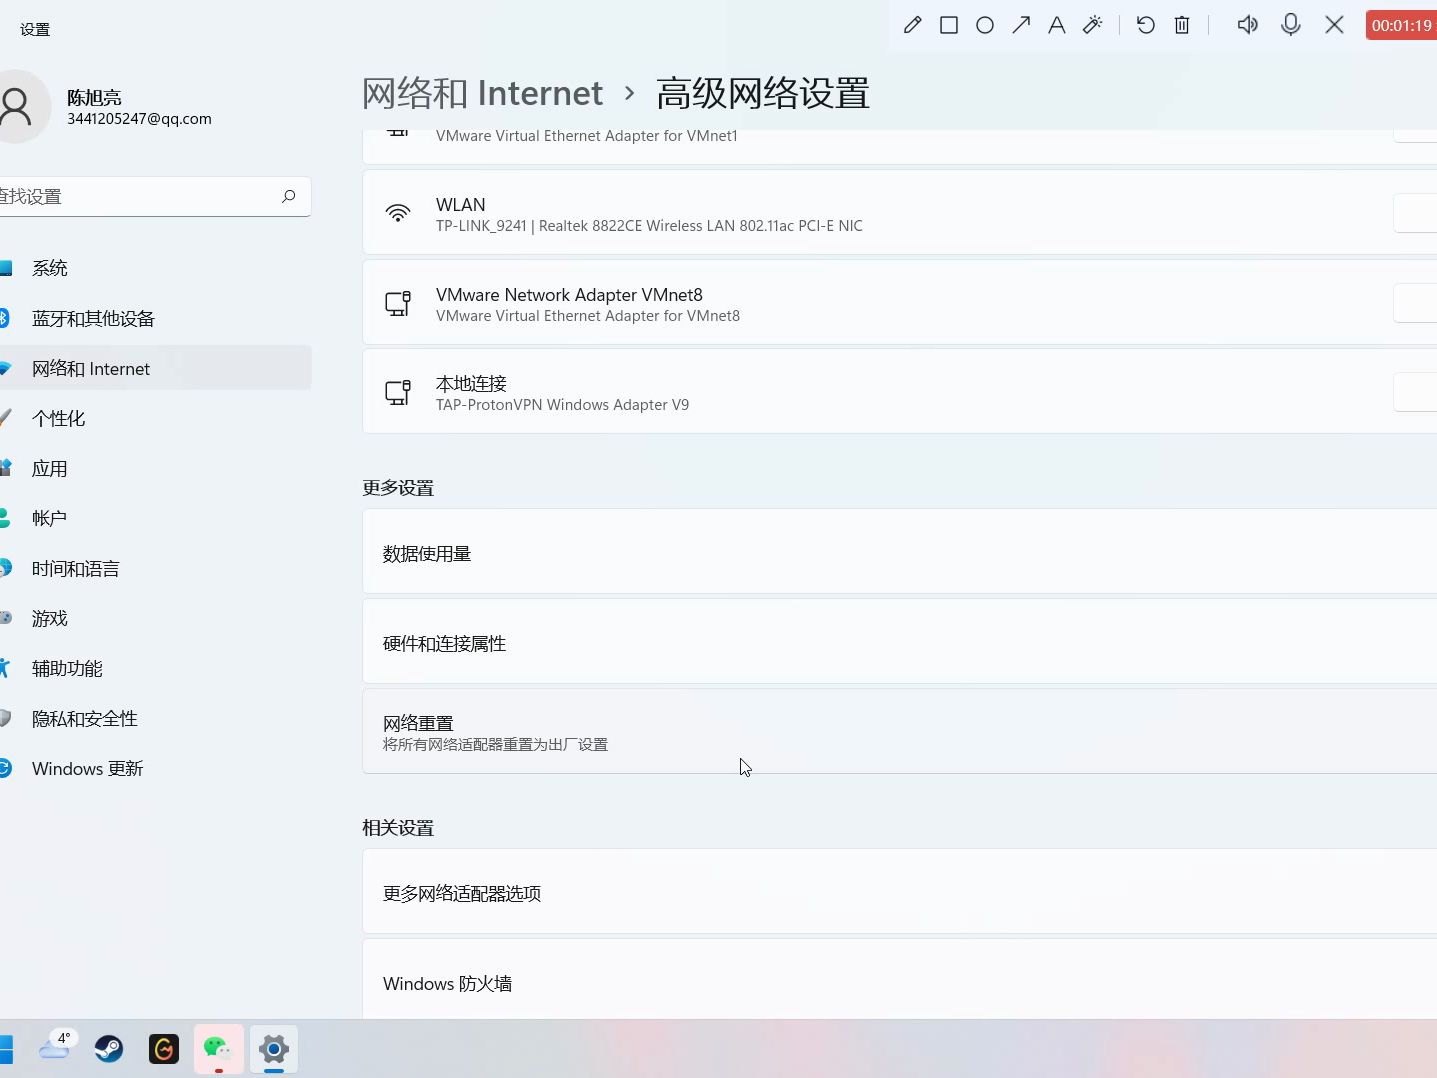Open WeChat from the taskbar
1437x1078 pixels.
(218, 1048)
